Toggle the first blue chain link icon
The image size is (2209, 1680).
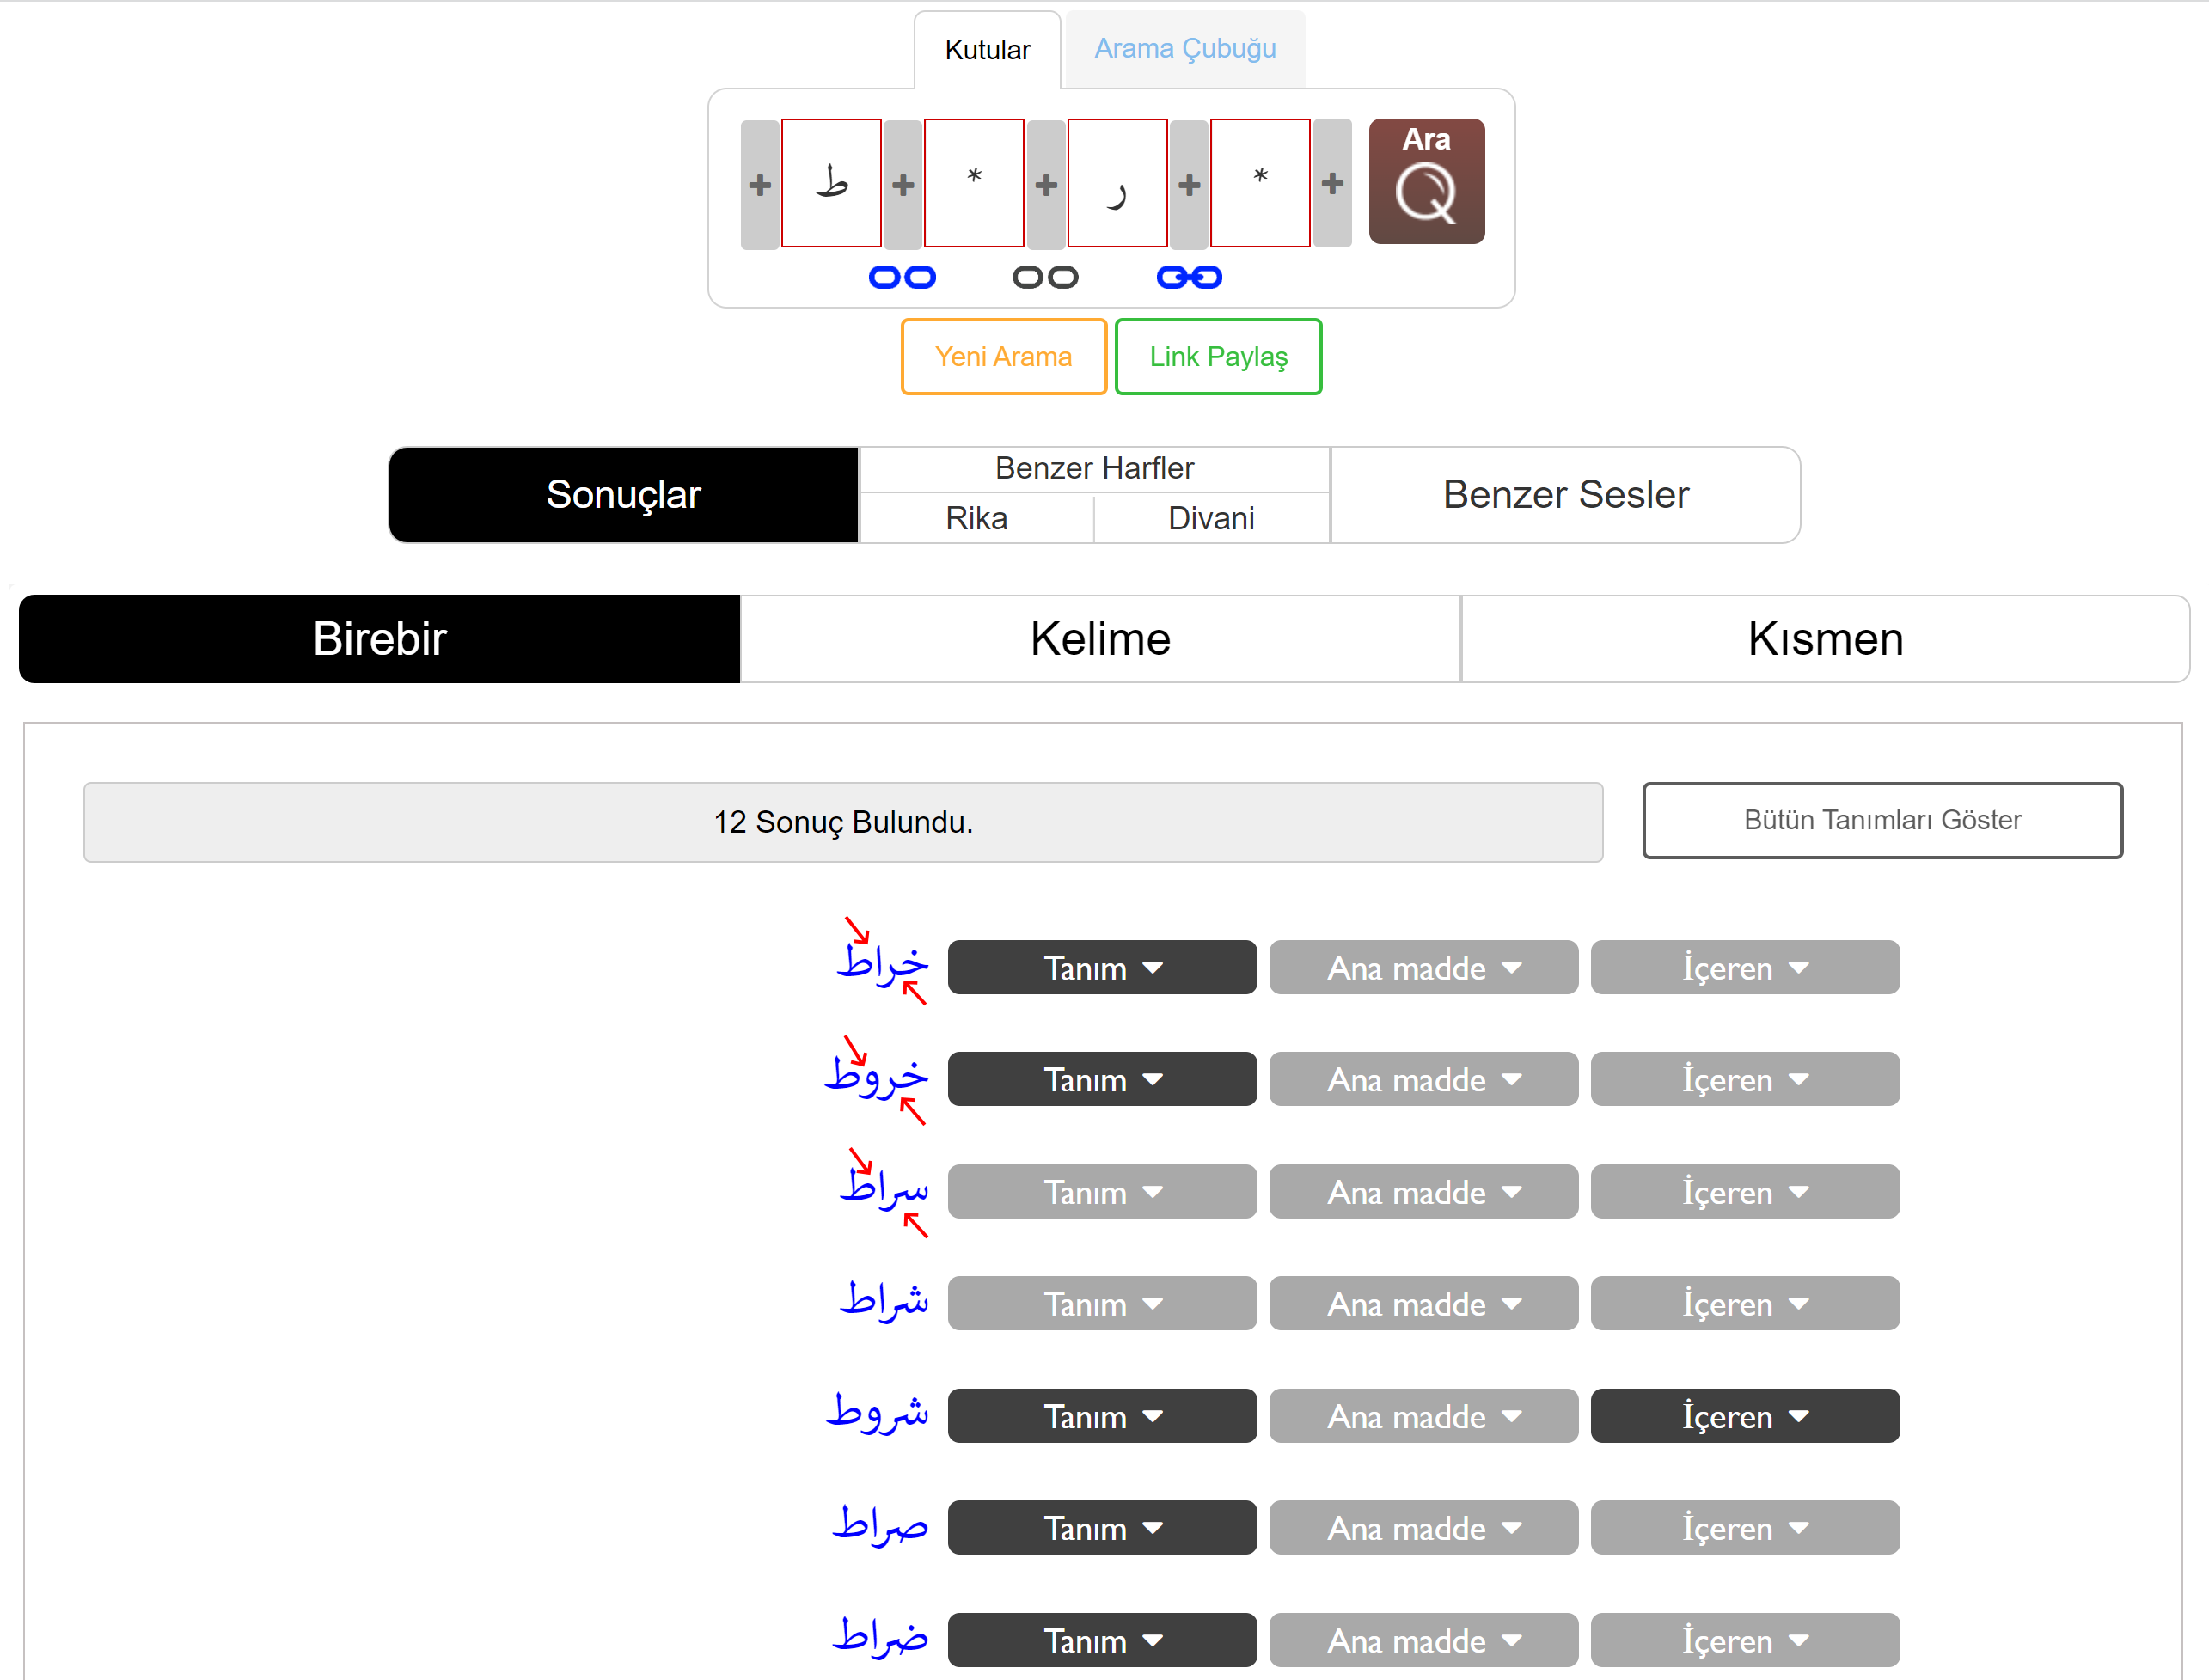pos(901,277)
